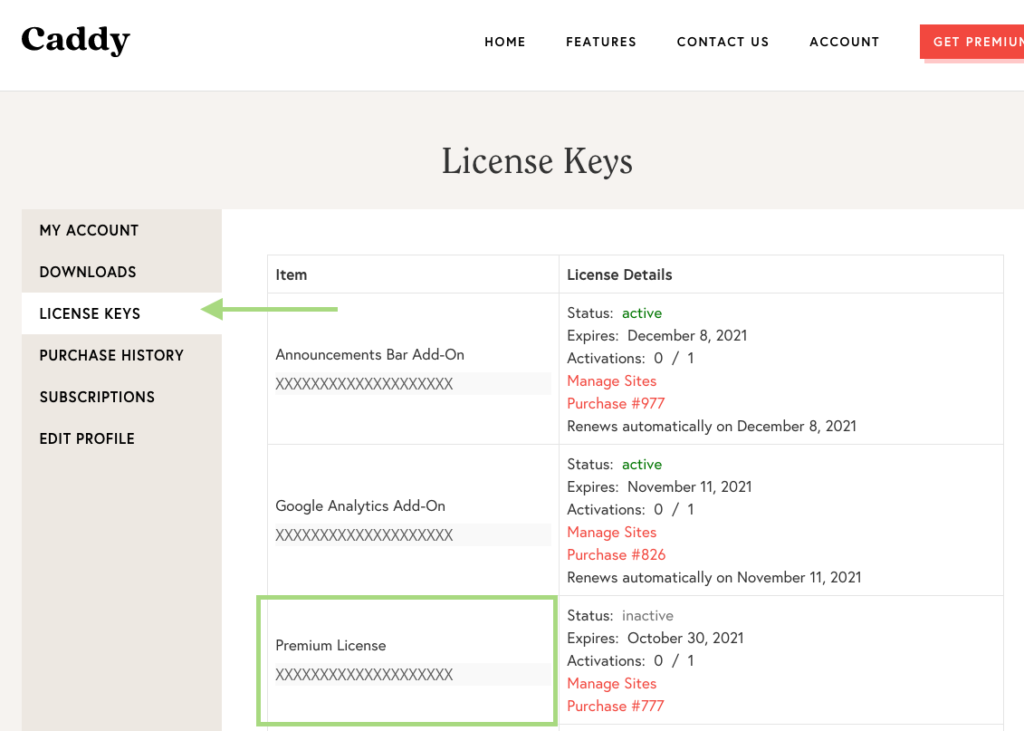Open Account menu item
The height and width of the screenshot is (731, 1024).
coord(844,42)
